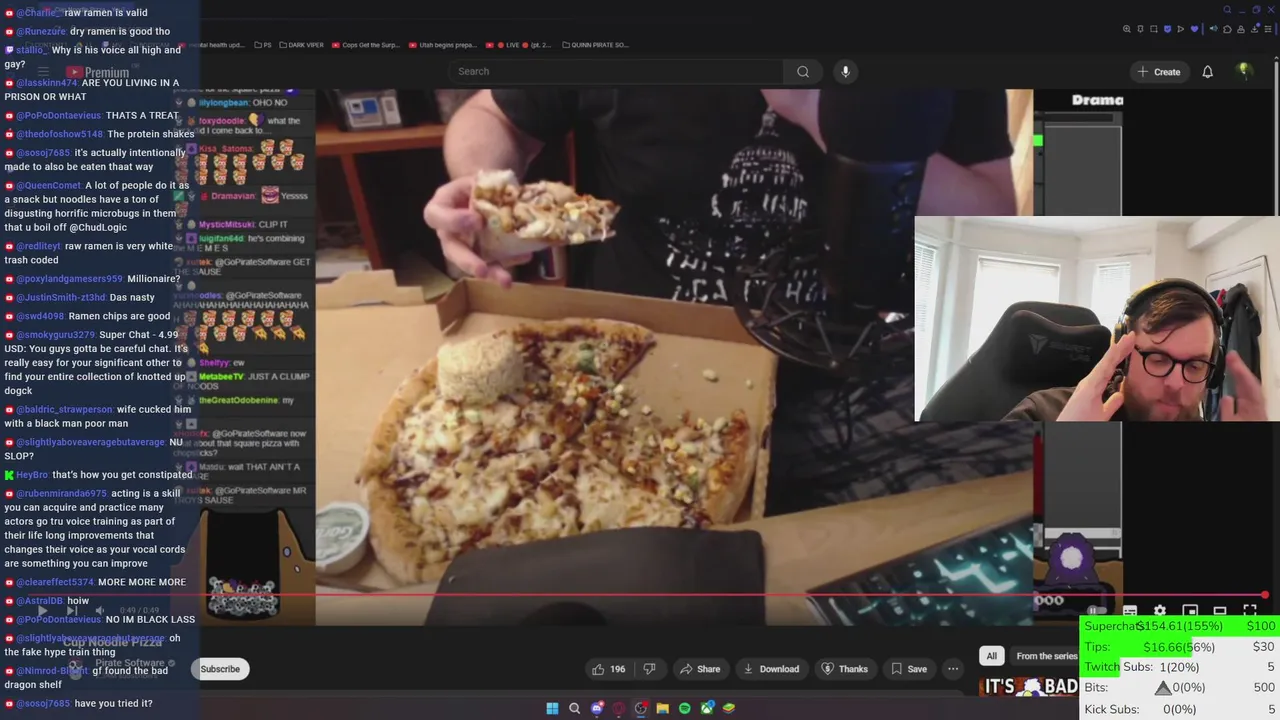Click the IT'S BAD video thumbnail
The width and height of the screenshot is (1280, 720).
point(1030,687)
